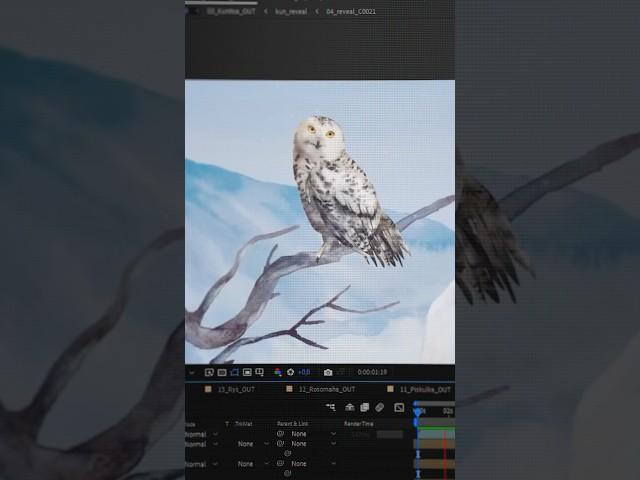This screenshot has width=640, height=480.
Task: Click the snowy owl in the composition viewer
Action: 345,192
